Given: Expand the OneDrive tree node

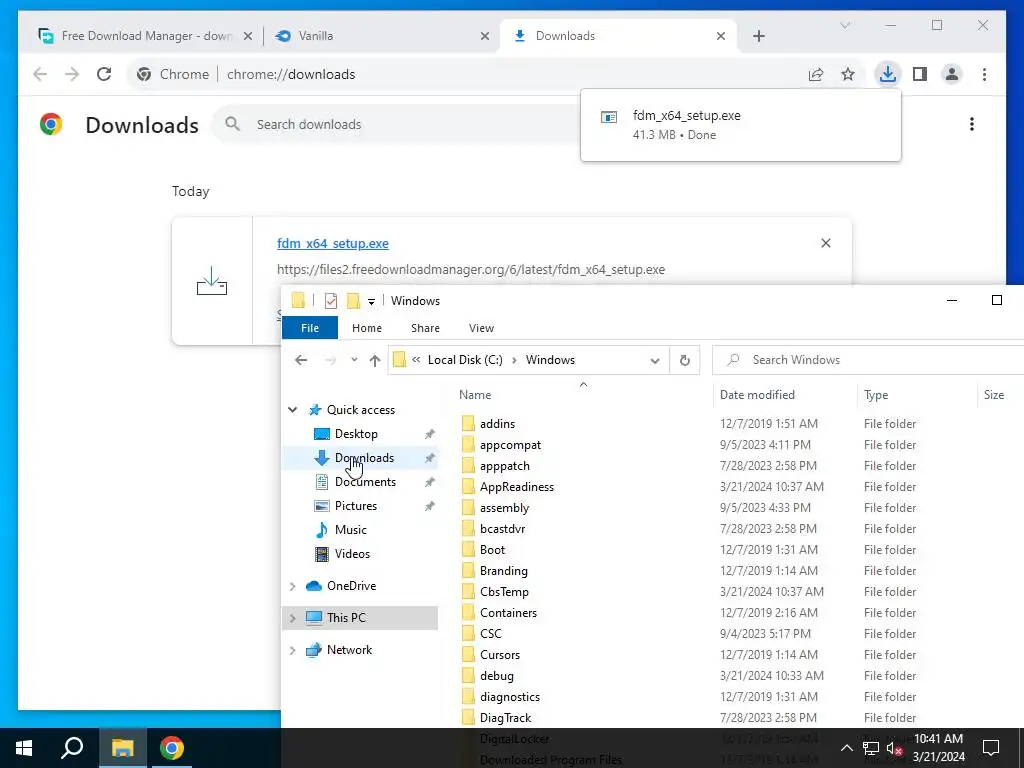Looking at the screenshot, I should 293,586.
